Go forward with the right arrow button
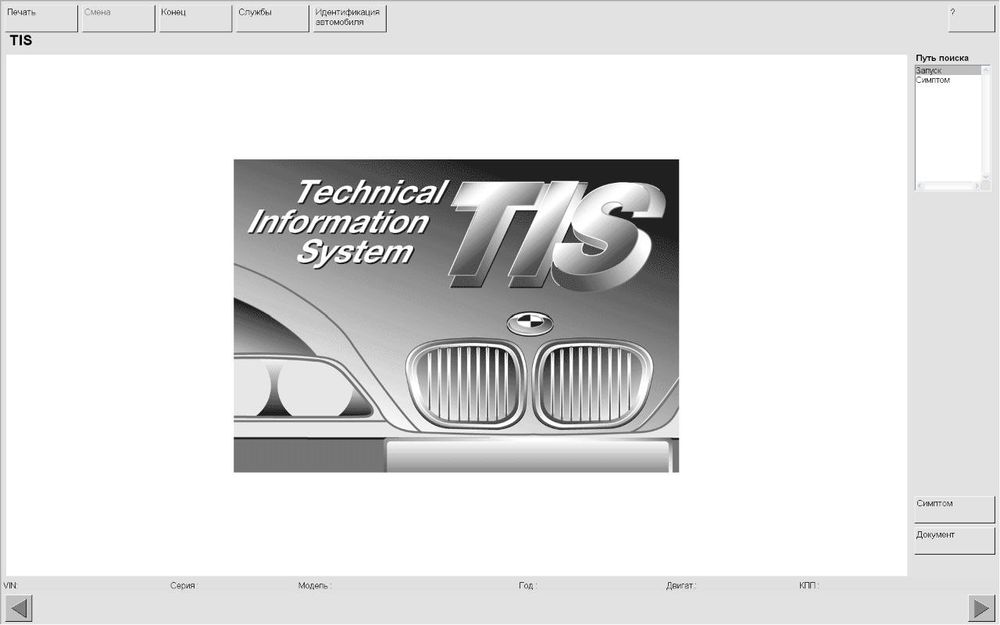 tap(982, 608)
